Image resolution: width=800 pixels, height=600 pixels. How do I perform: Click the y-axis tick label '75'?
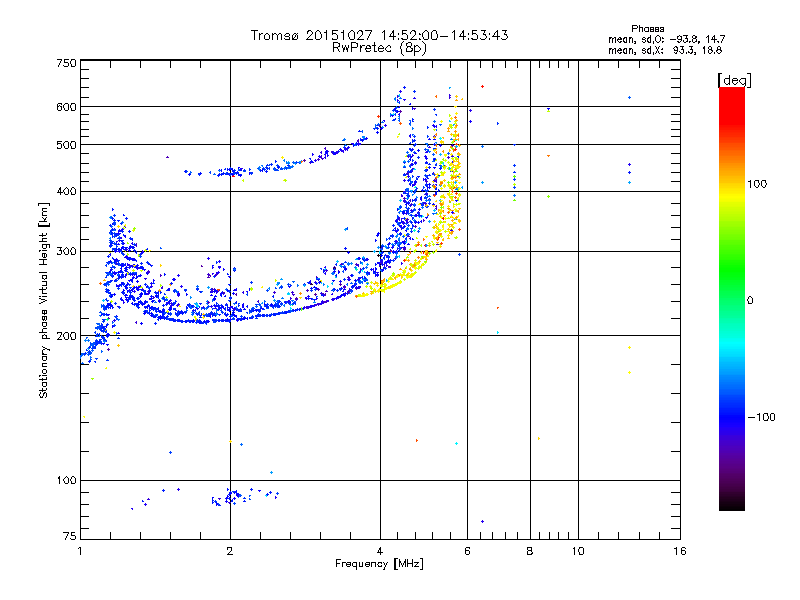point(70,536)
